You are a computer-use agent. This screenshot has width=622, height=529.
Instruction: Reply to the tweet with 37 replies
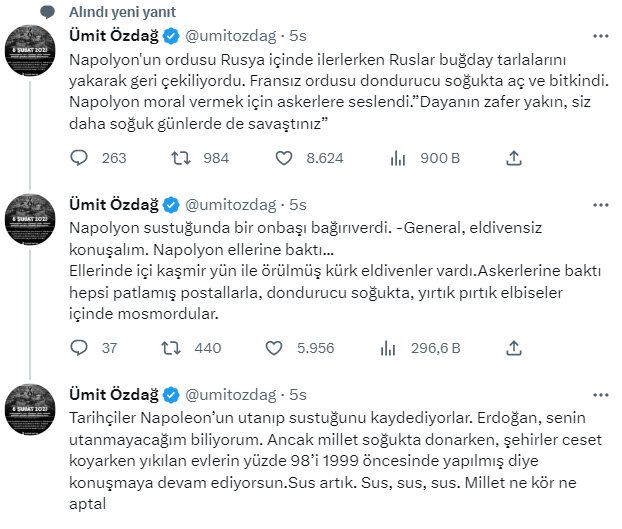[82, 348]
